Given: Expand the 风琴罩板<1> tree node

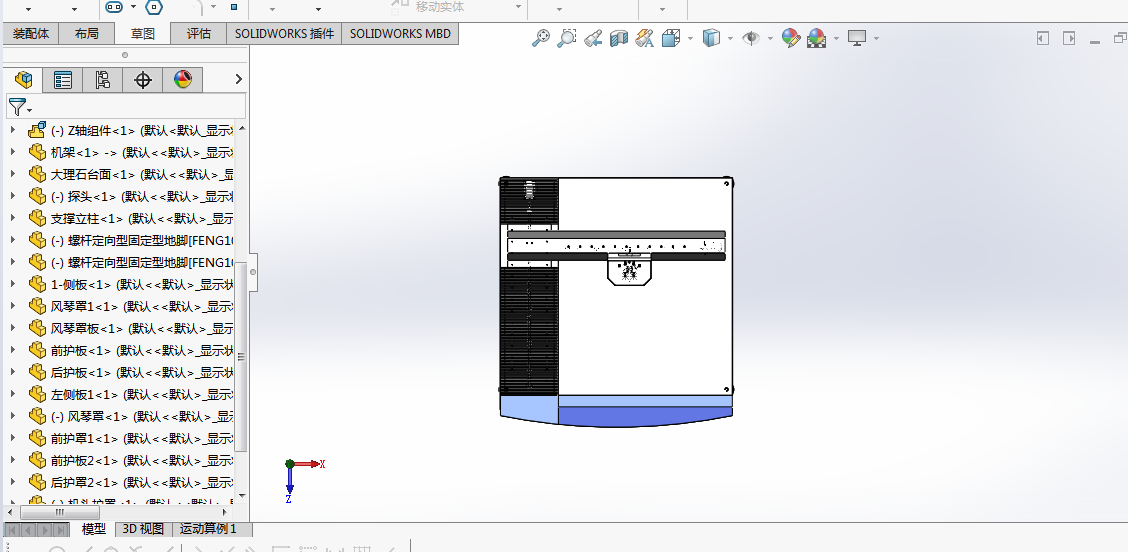Looking at the screenshot, I should point(13,328).
